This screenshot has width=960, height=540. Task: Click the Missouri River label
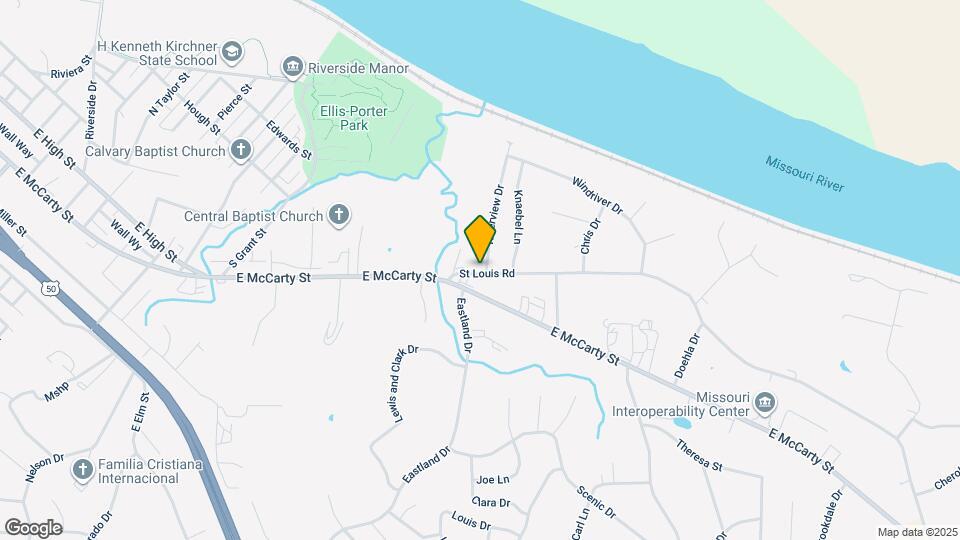(804, 174)
